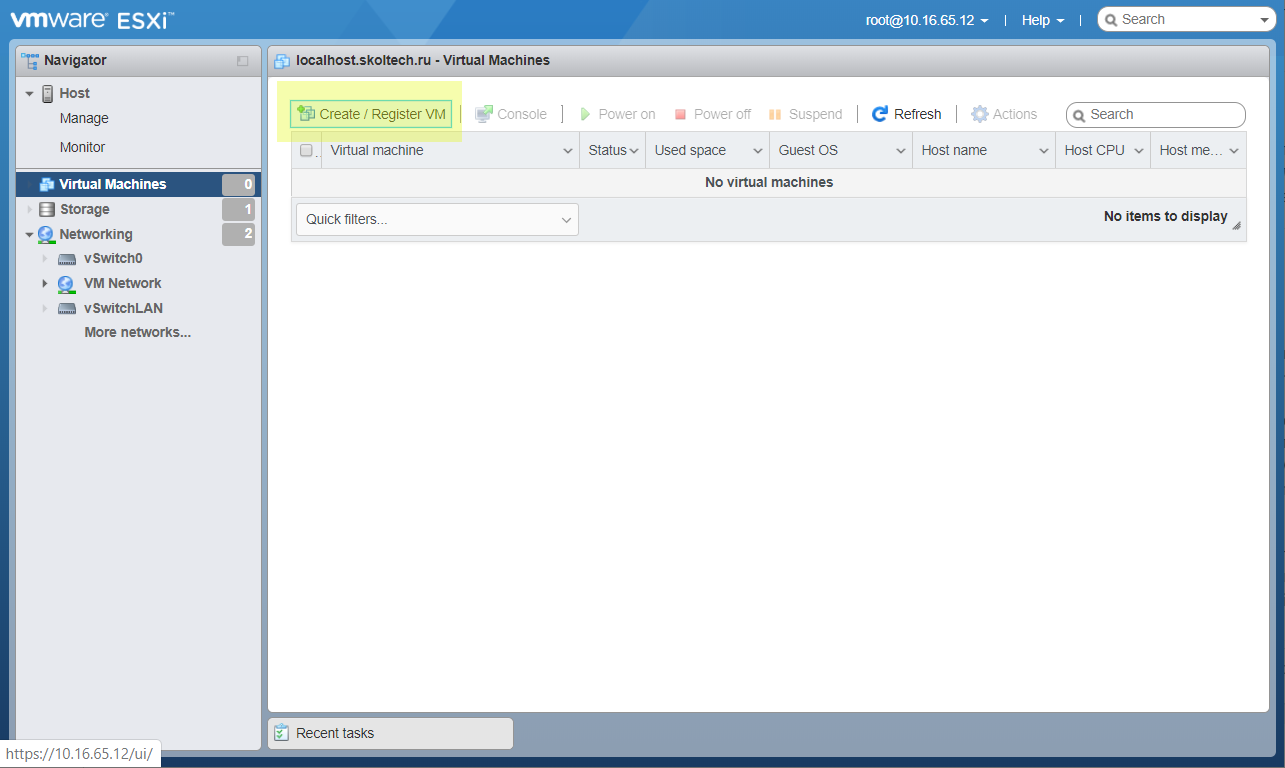Click the orange Suspend pause icon

pos(775,114)
